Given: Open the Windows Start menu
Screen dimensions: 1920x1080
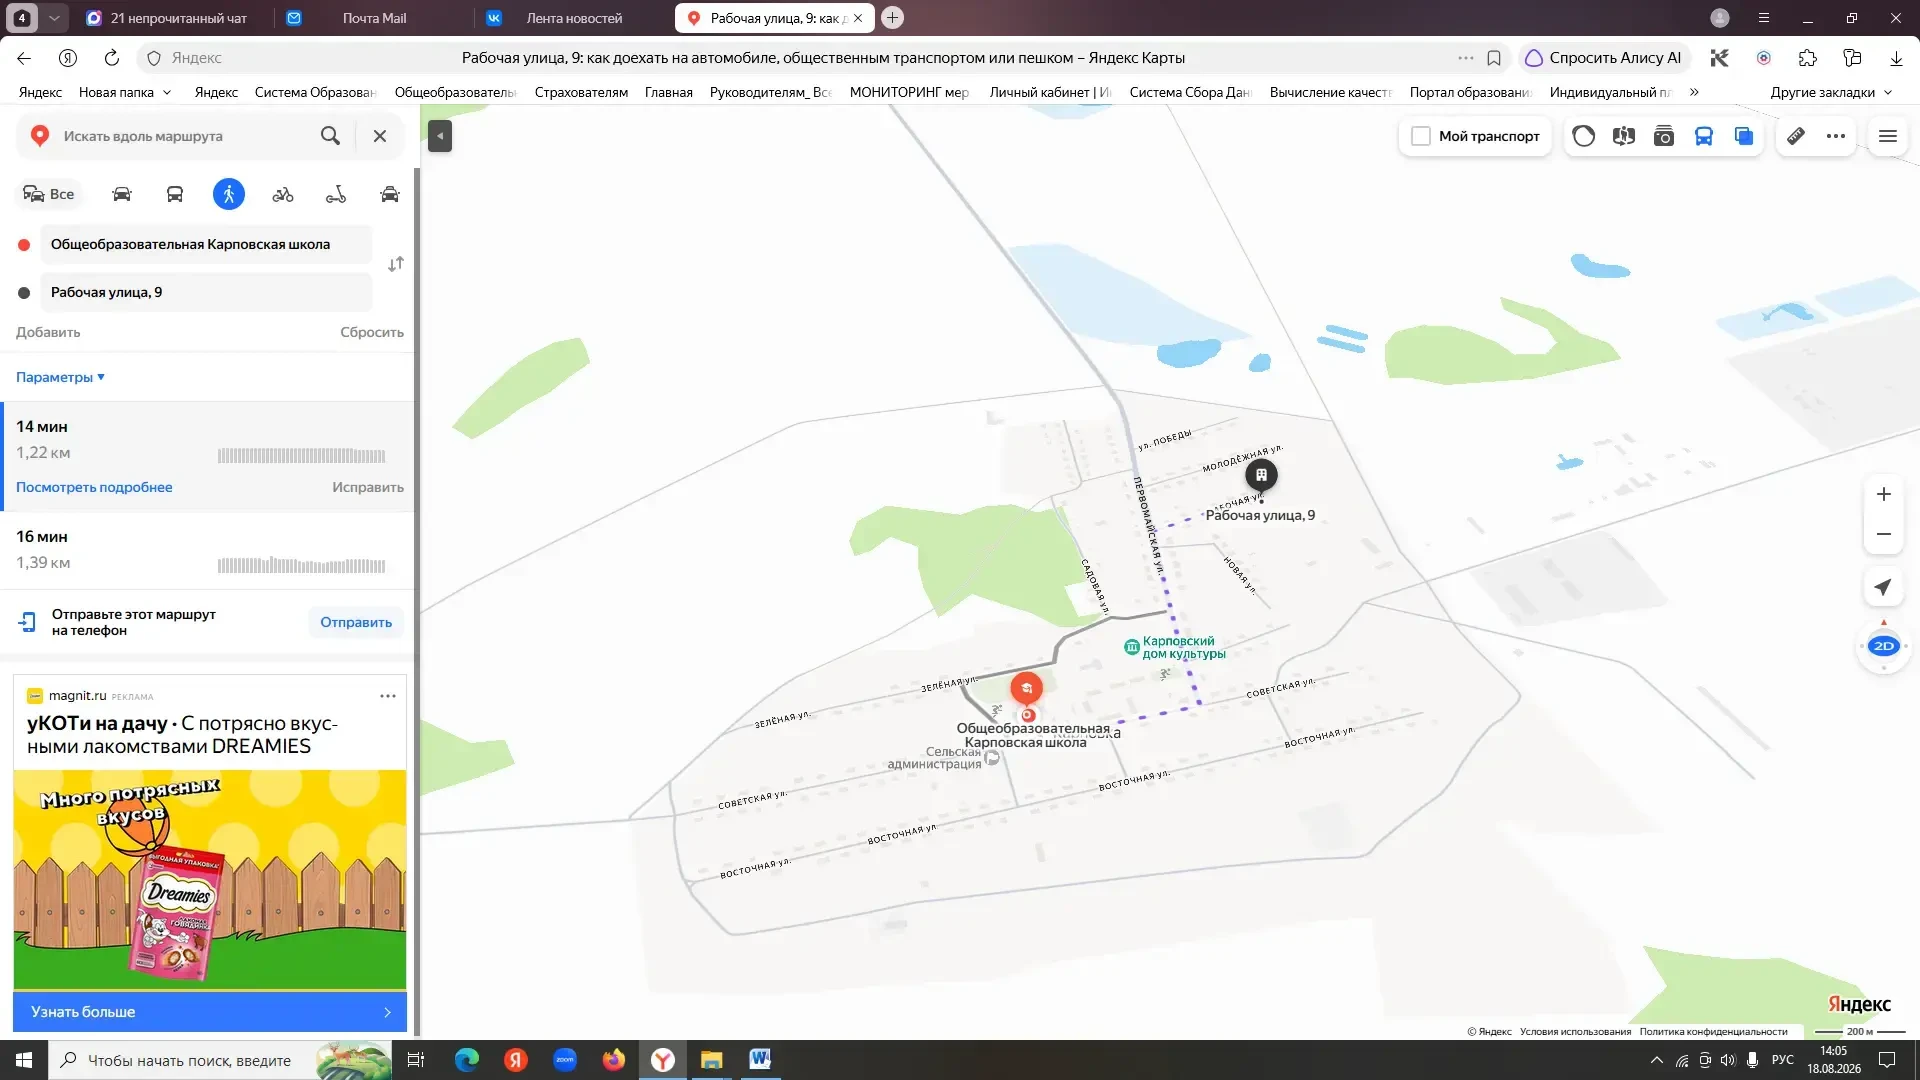Looking at the screenshot, I should [24, 1060].
